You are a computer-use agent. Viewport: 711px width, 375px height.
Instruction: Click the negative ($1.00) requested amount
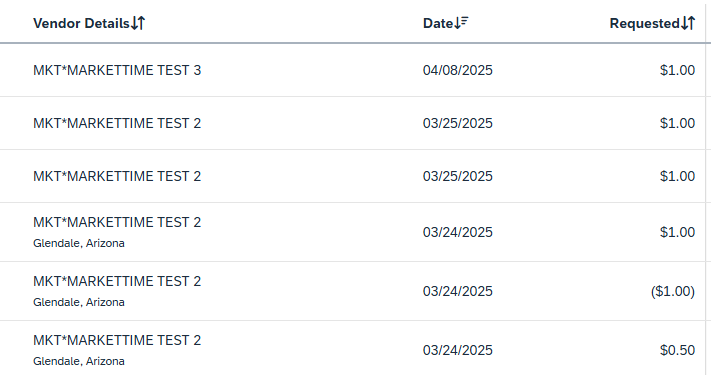(673, 291)
